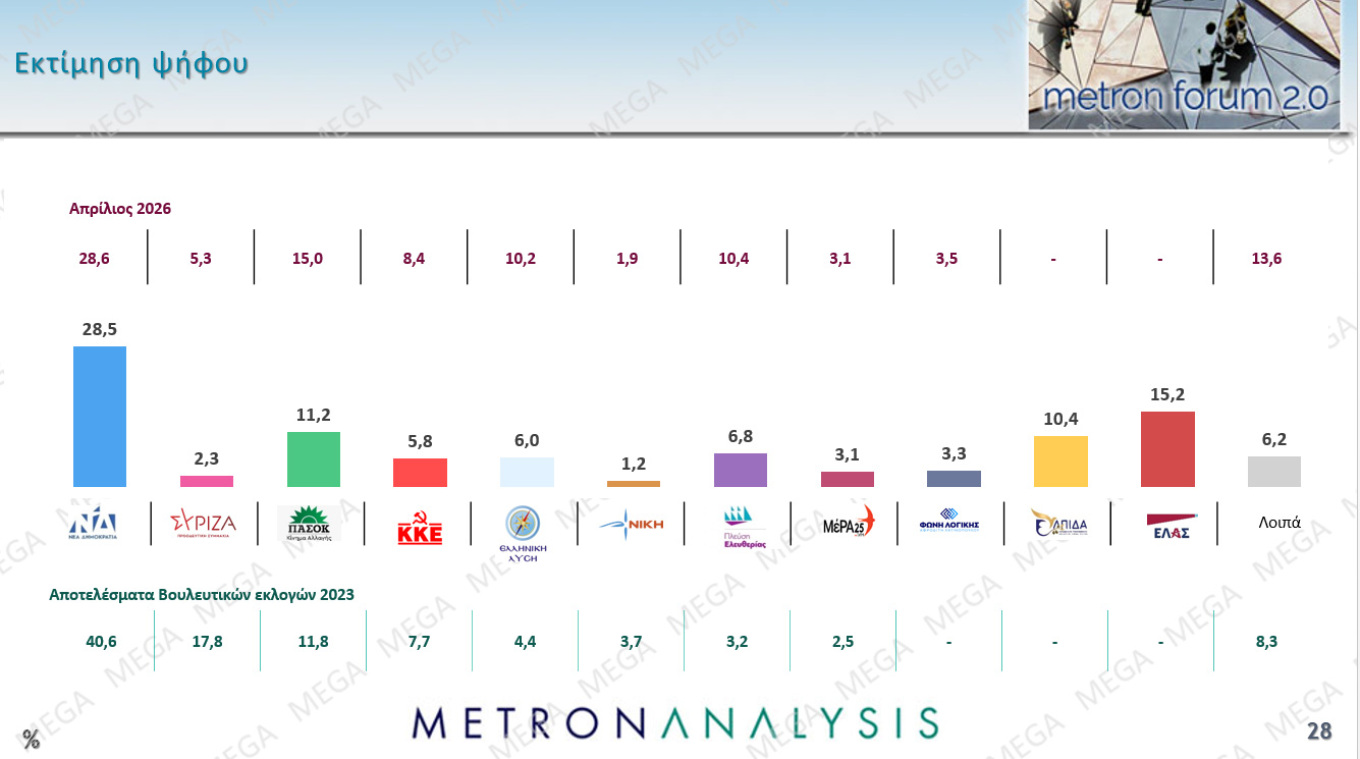Screen dimensions: 1360x759
Task: Select the red ELAS 15,2 bar
Action: pyautogui.click(x=1168, y=449)
